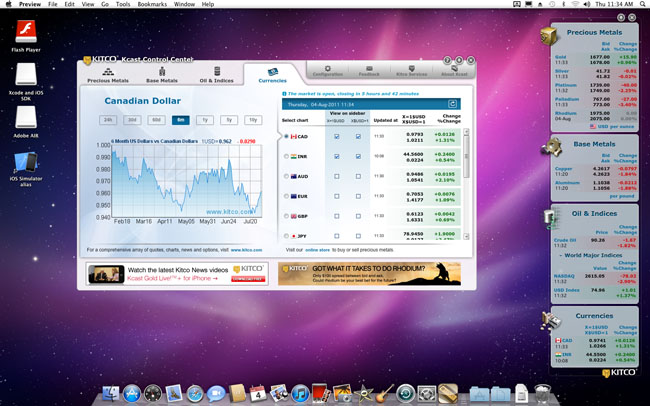Click the Feedback icon
This screenshot has height=406, width=650.
369,71
